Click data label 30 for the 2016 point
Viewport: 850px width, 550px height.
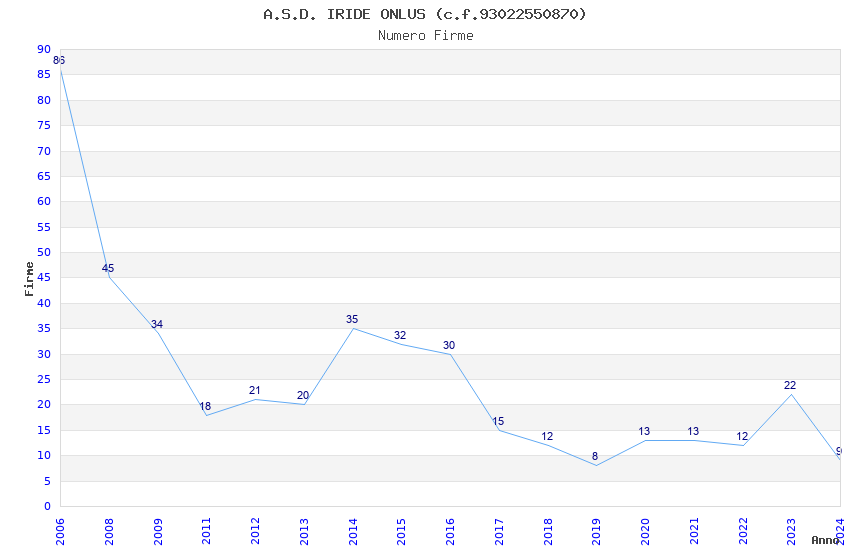[x=449, y=345]
